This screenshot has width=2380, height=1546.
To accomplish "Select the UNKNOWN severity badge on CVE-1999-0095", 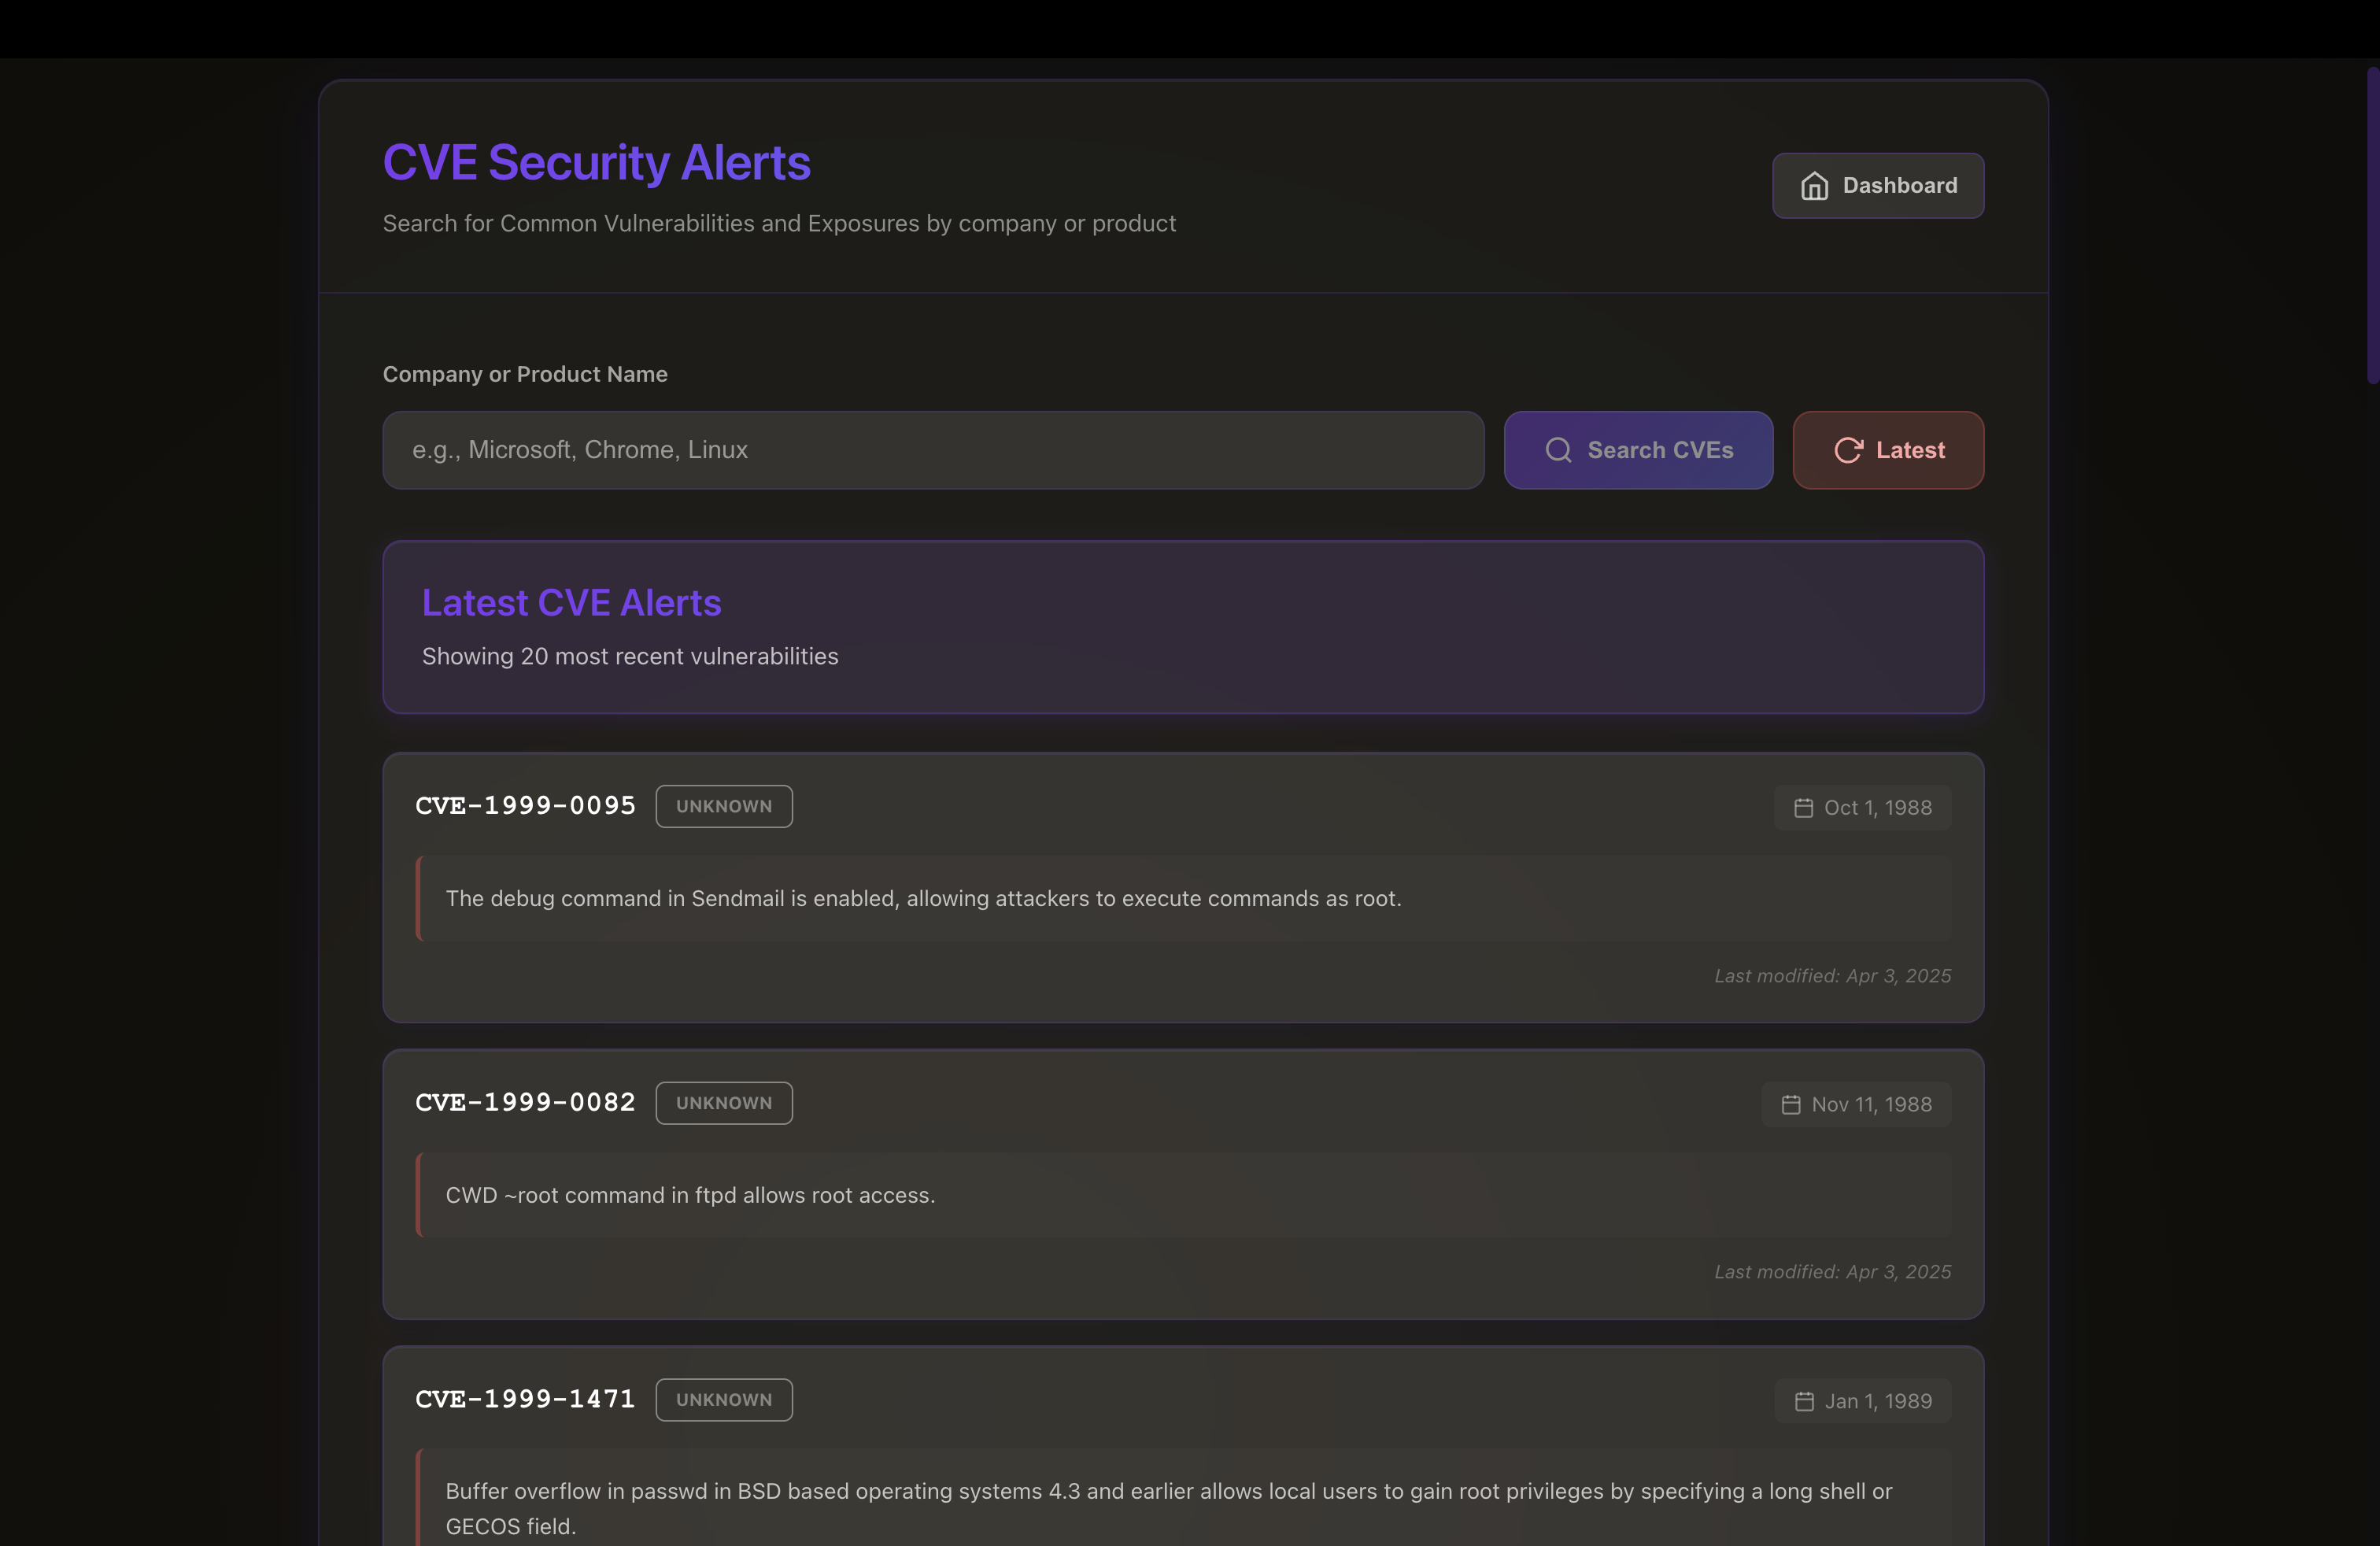I will click(x=723, y=806).
